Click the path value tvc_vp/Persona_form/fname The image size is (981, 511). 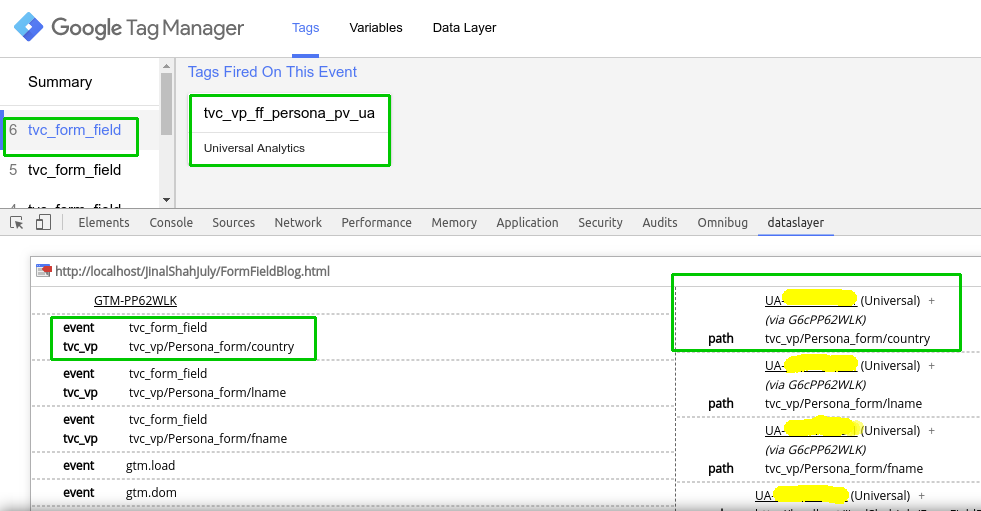[844, 469]
